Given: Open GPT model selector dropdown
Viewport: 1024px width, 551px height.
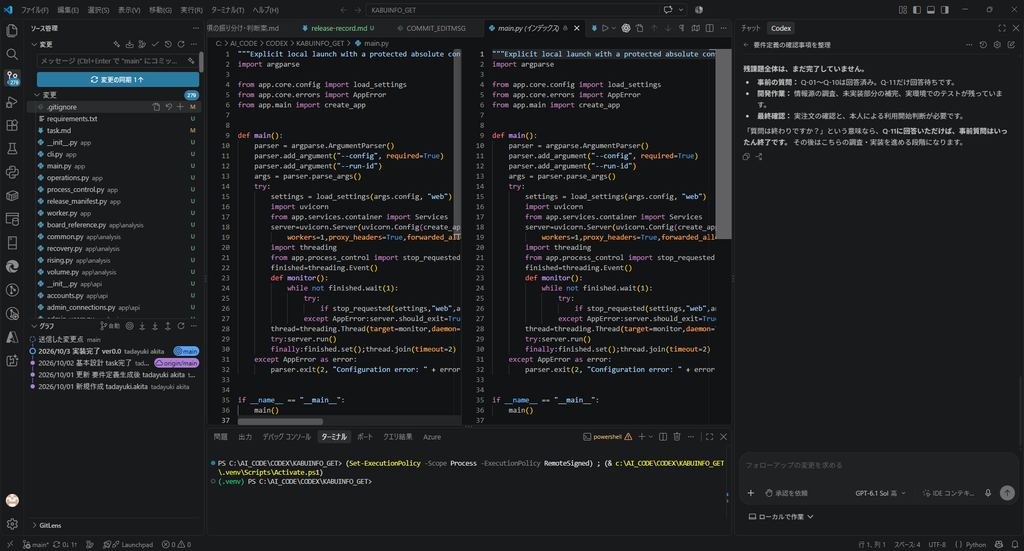Looking at the screenshot, I should click(x=880, y=493).
